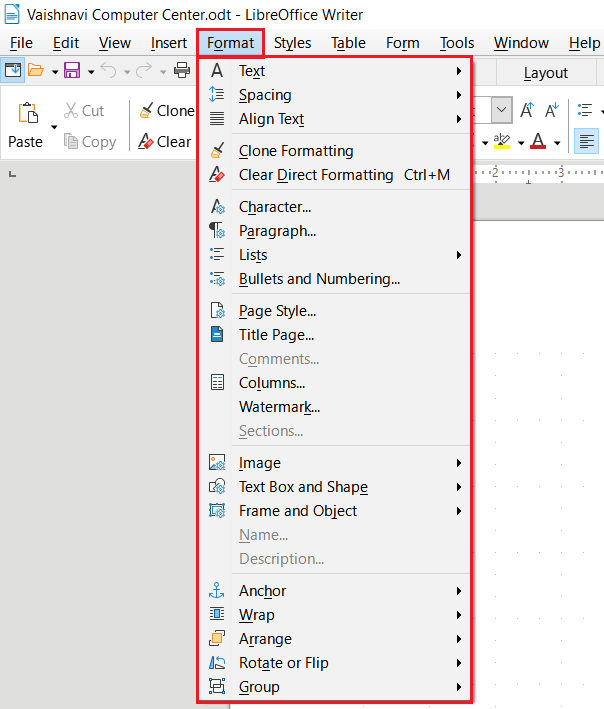604x709 pixels.
Task: Click the Clear formatting toolbar button
Action: pyautogui.click(x=165, y=142)
